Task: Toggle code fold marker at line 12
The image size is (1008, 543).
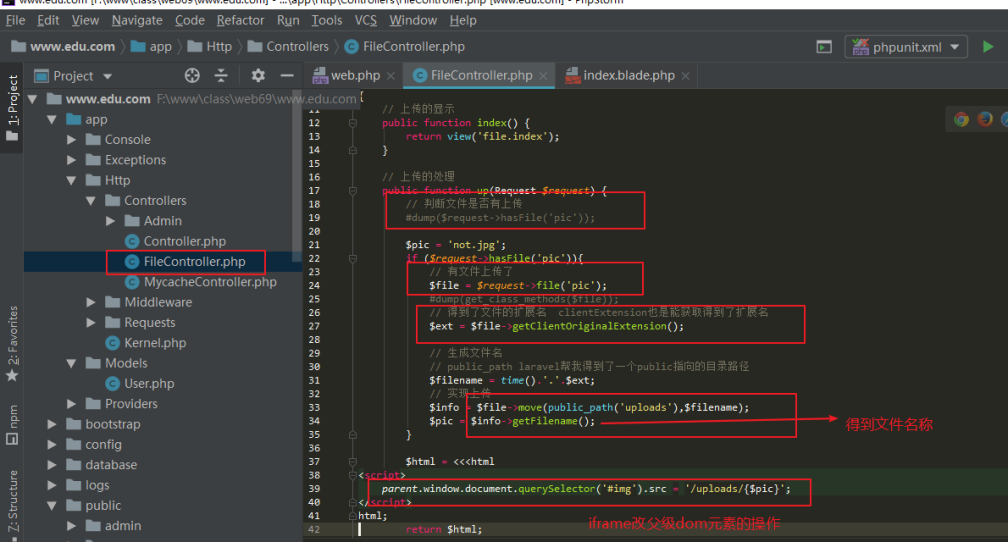Action: (353, 123)
